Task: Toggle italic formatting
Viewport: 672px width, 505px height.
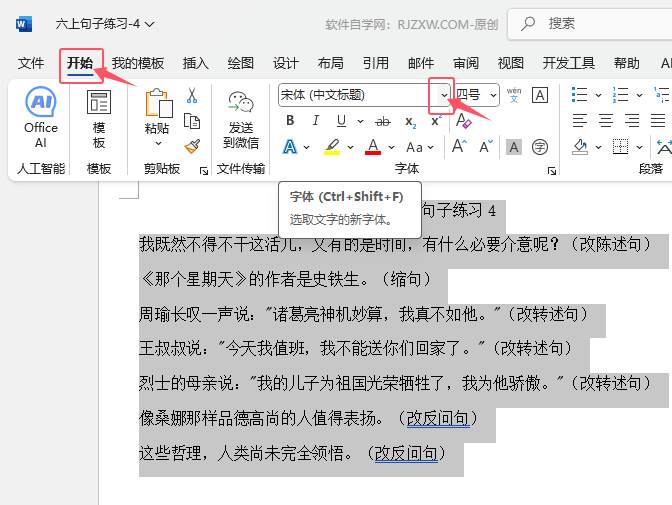Action: 316,121
